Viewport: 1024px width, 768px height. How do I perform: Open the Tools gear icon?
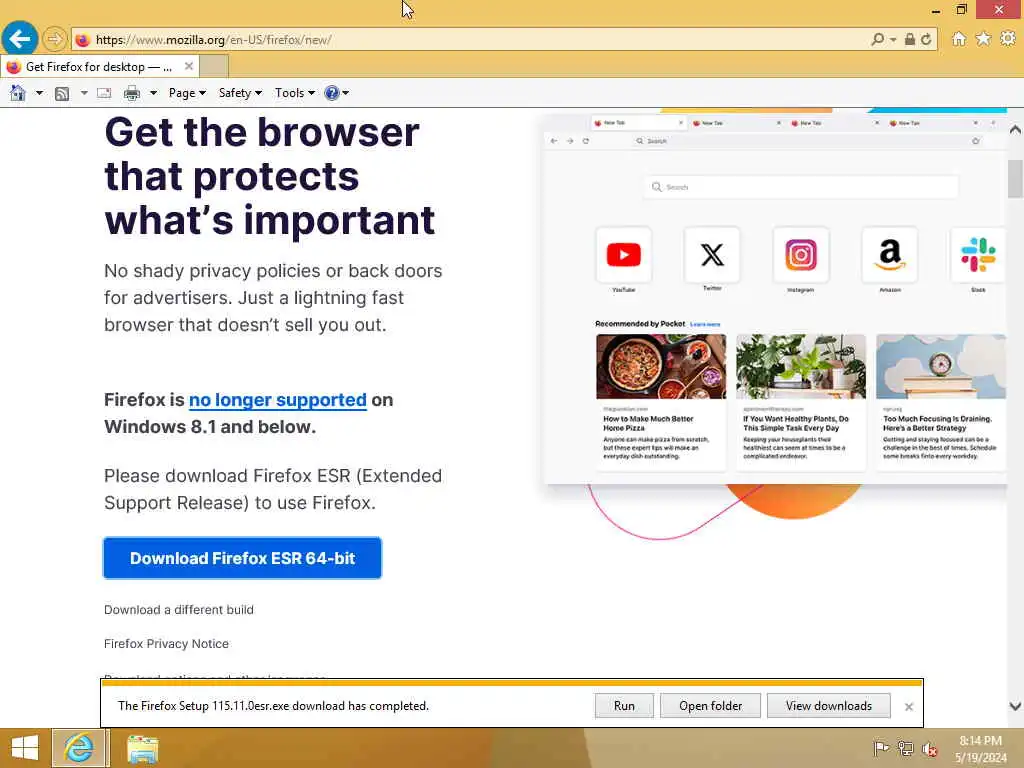pyautogui.click(x=1008, y=39)
